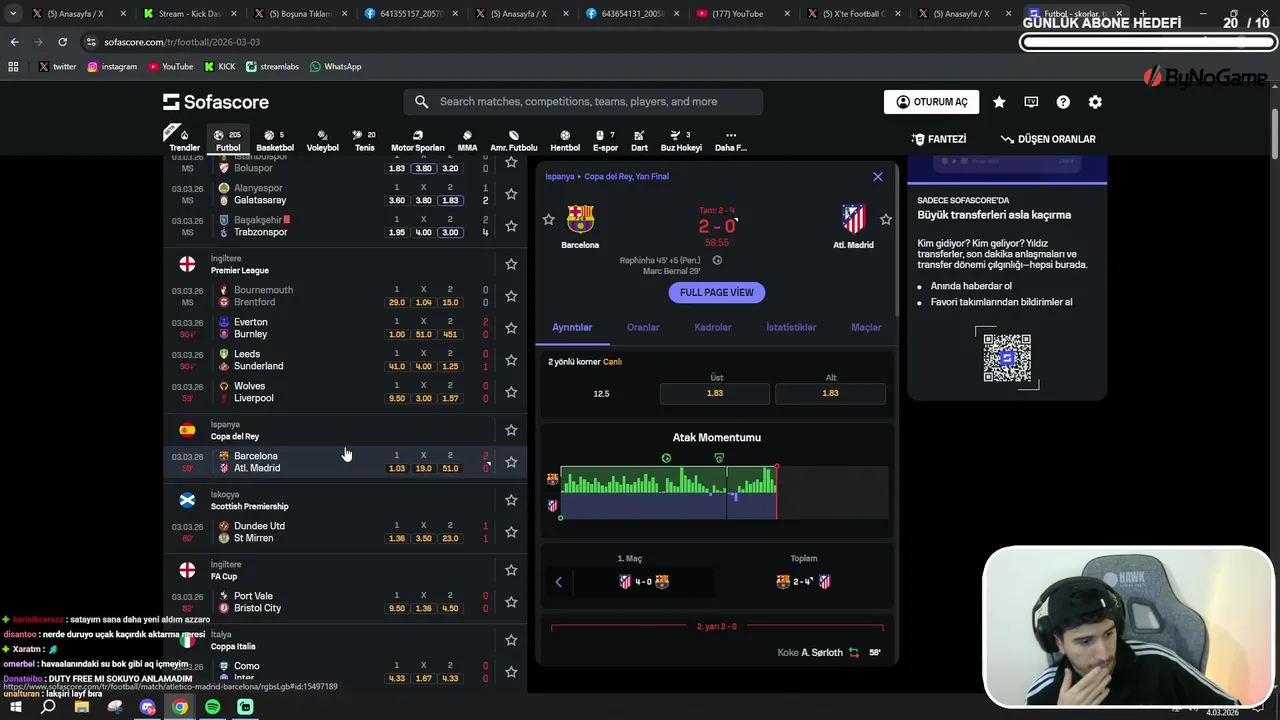
Task: Star the Copa del Rey competition
Action: (x=511, y=430)
